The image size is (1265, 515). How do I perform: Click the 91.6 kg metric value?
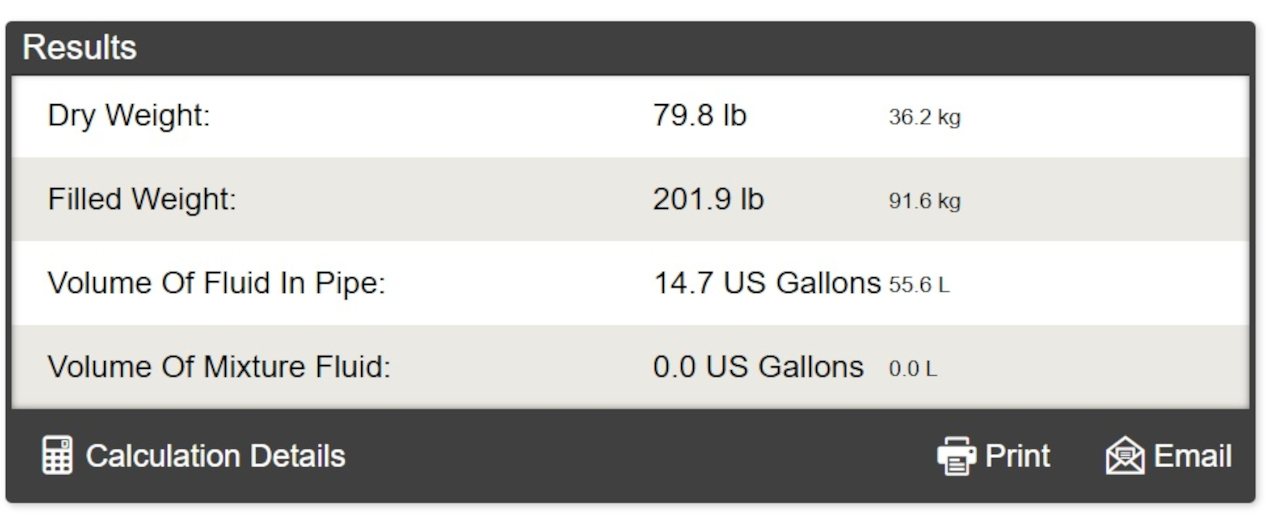point(924,202)
